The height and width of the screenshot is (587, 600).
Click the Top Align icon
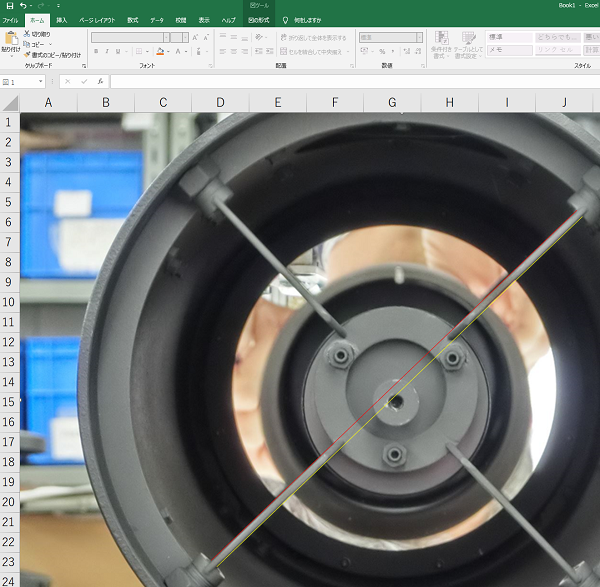tap(223, 37)
